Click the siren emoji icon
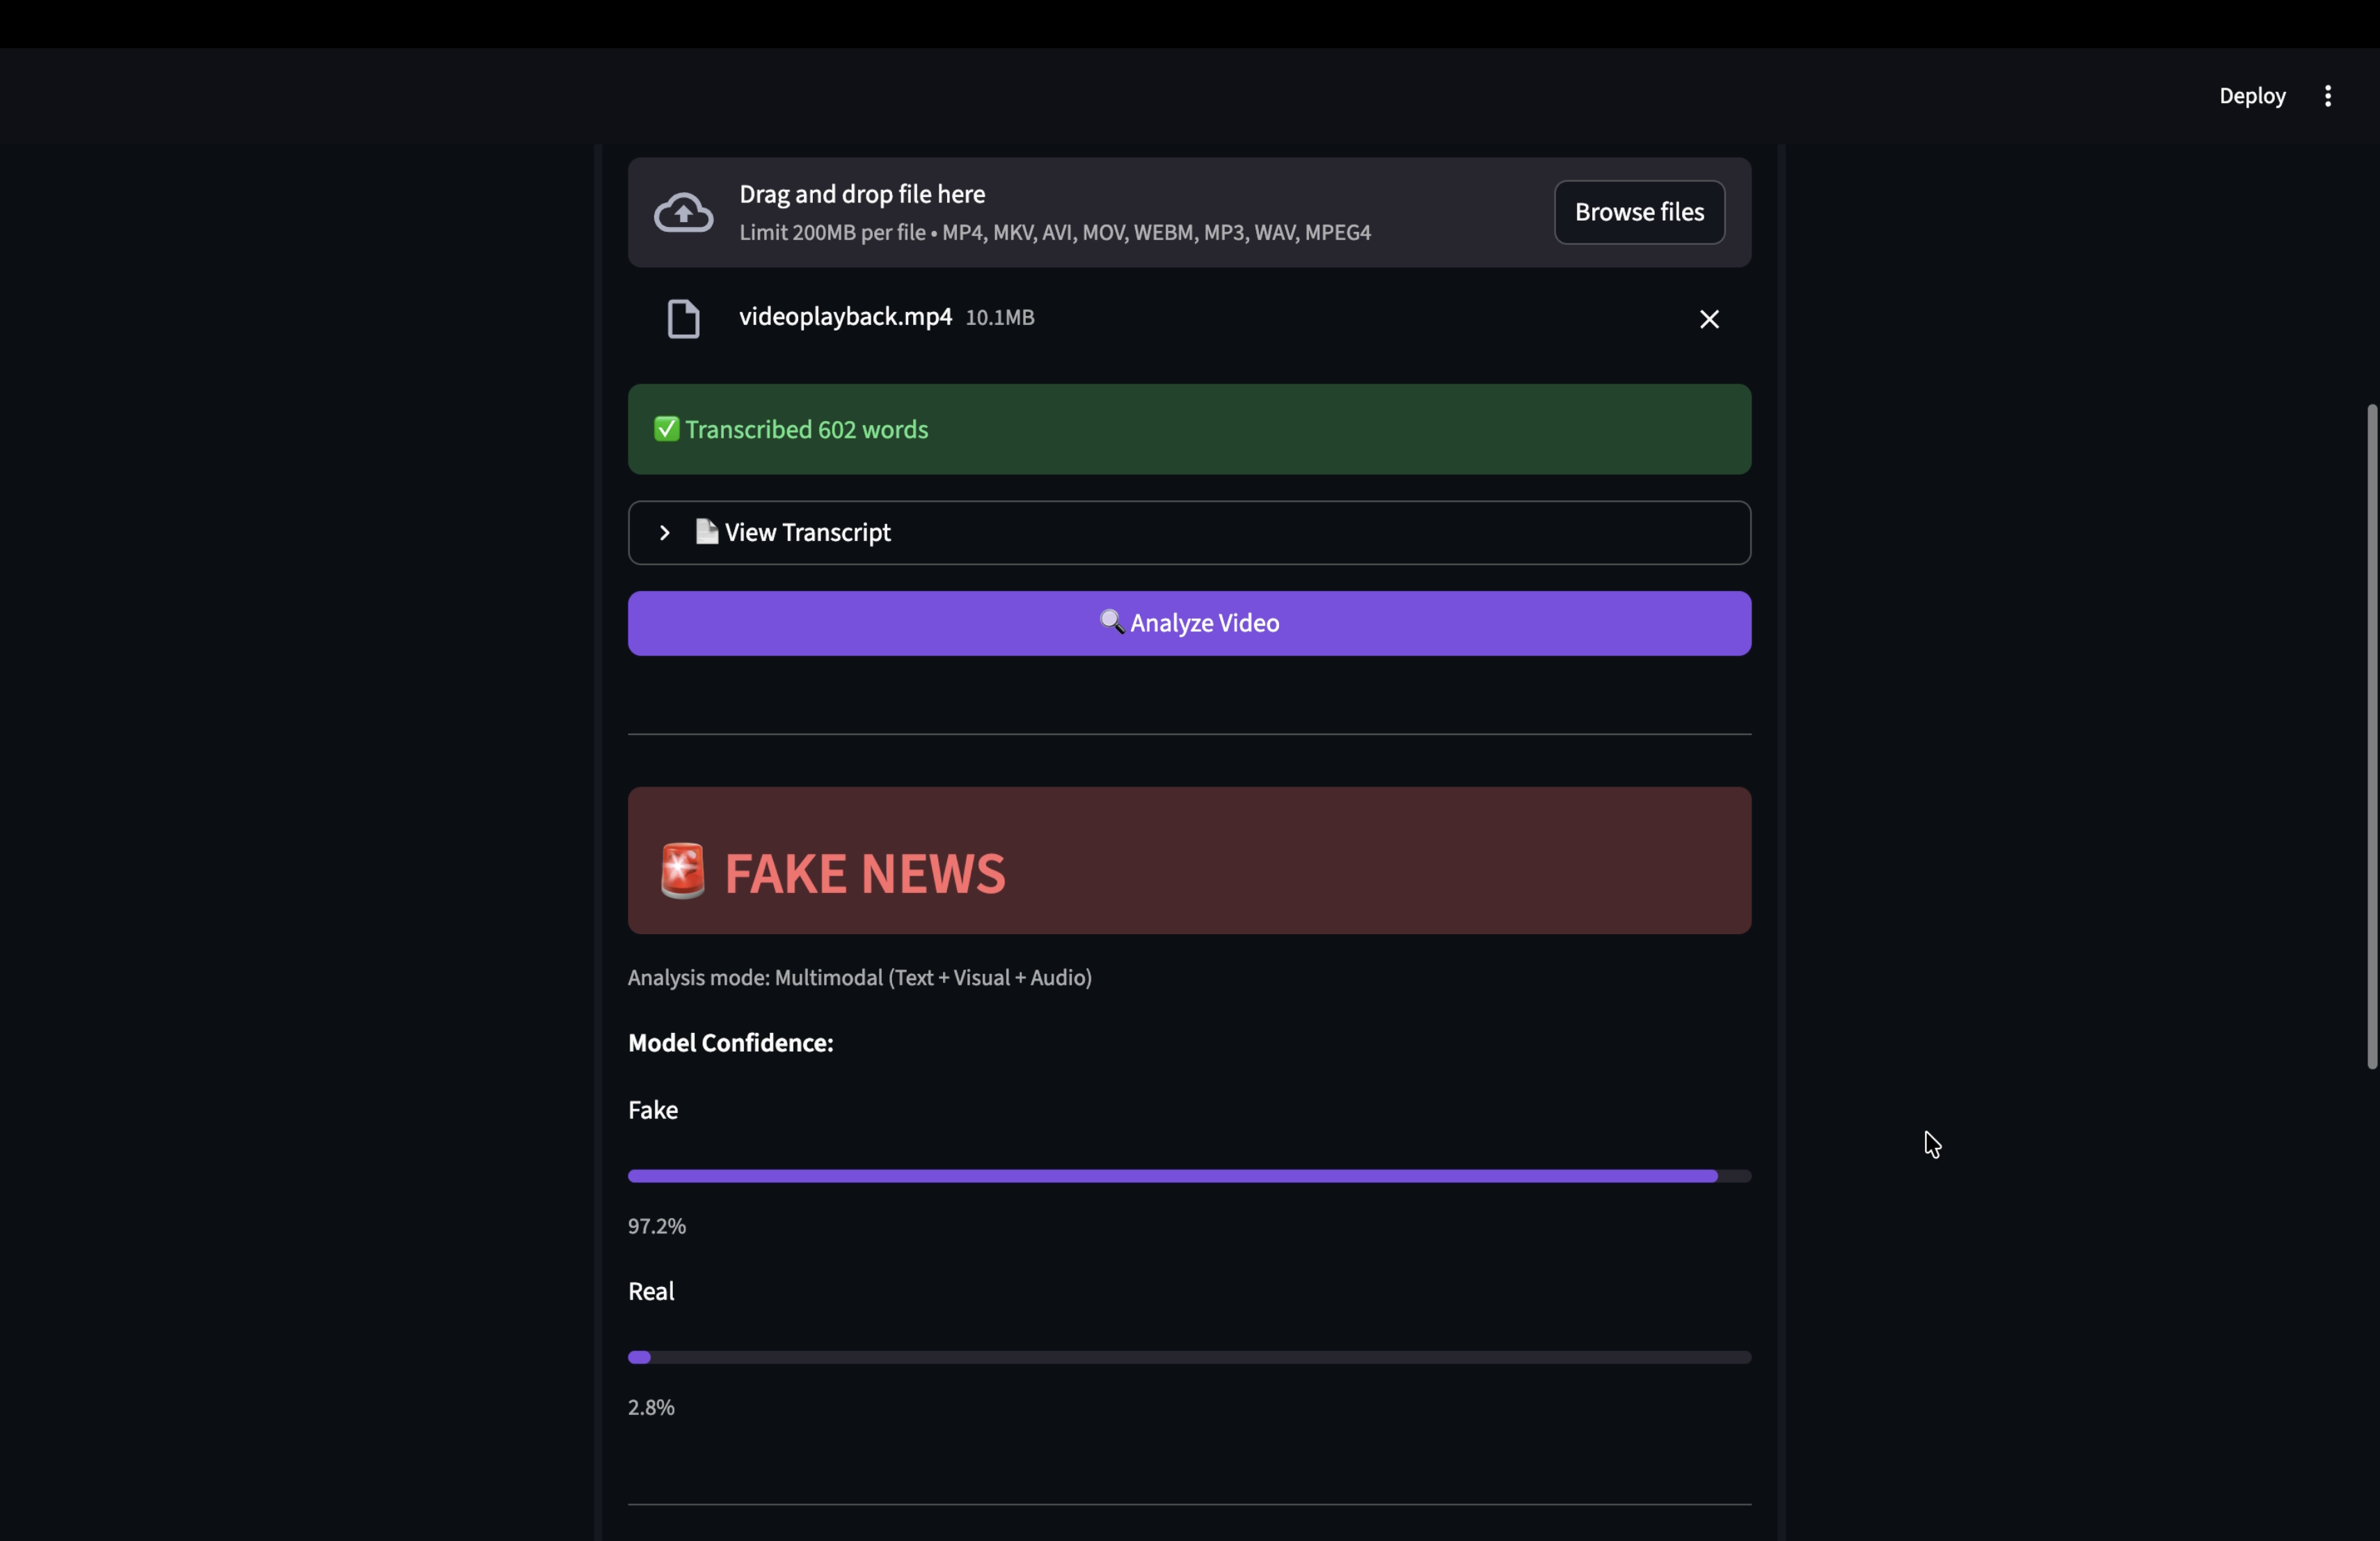 [x=683, y=871]
